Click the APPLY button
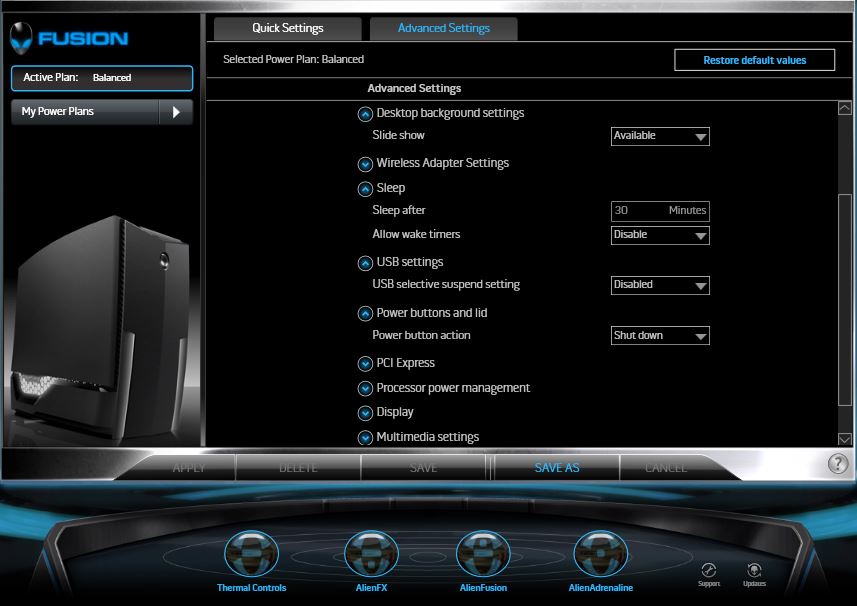Viewport: 857px width, 606px height. coord(189,468)
